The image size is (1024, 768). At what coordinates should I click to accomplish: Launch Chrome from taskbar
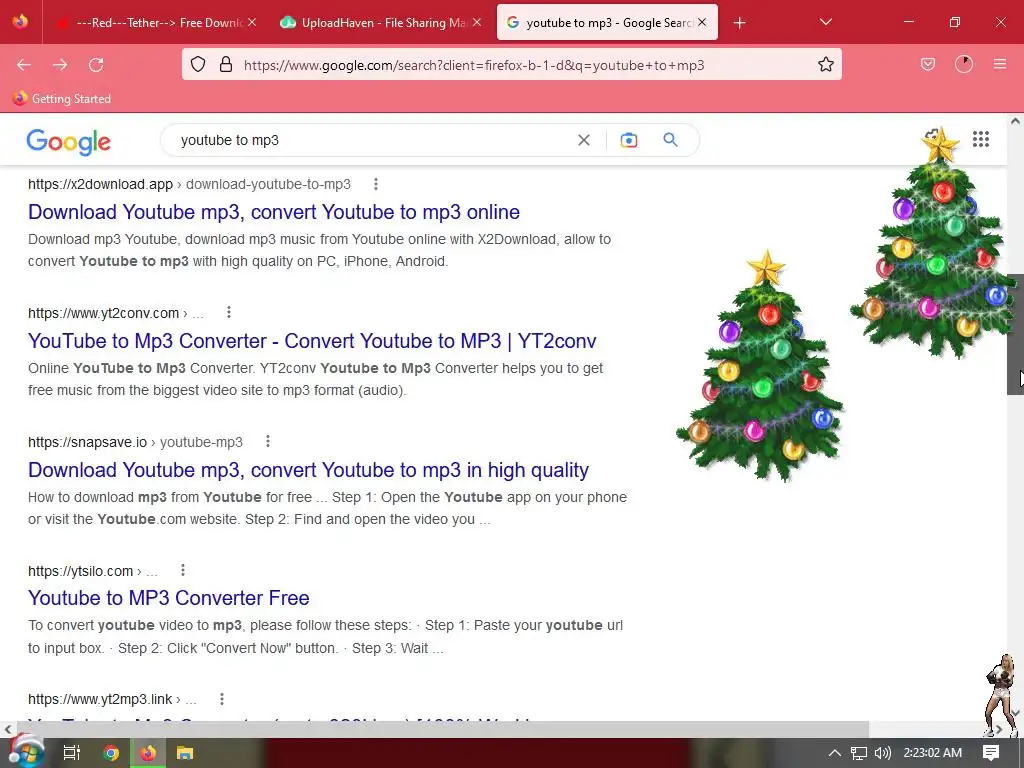click(x=111, y=753)
